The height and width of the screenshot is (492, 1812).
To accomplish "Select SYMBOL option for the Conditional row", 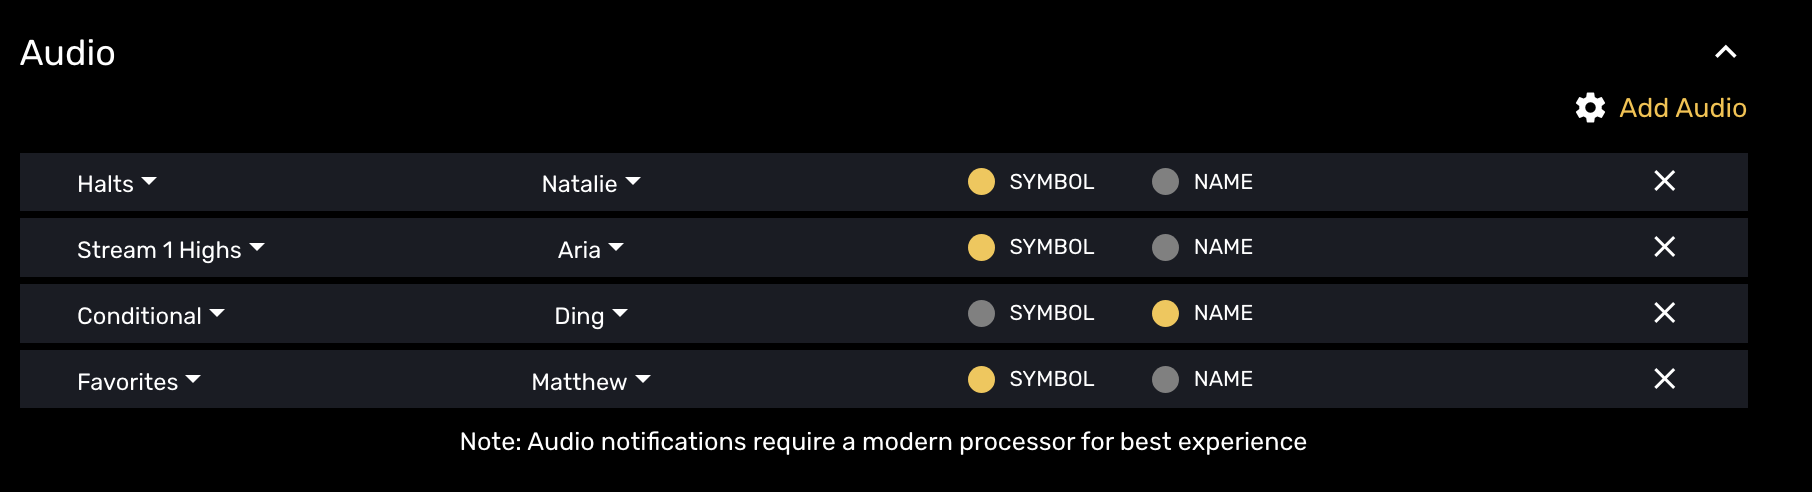I will tap(981, 314).
